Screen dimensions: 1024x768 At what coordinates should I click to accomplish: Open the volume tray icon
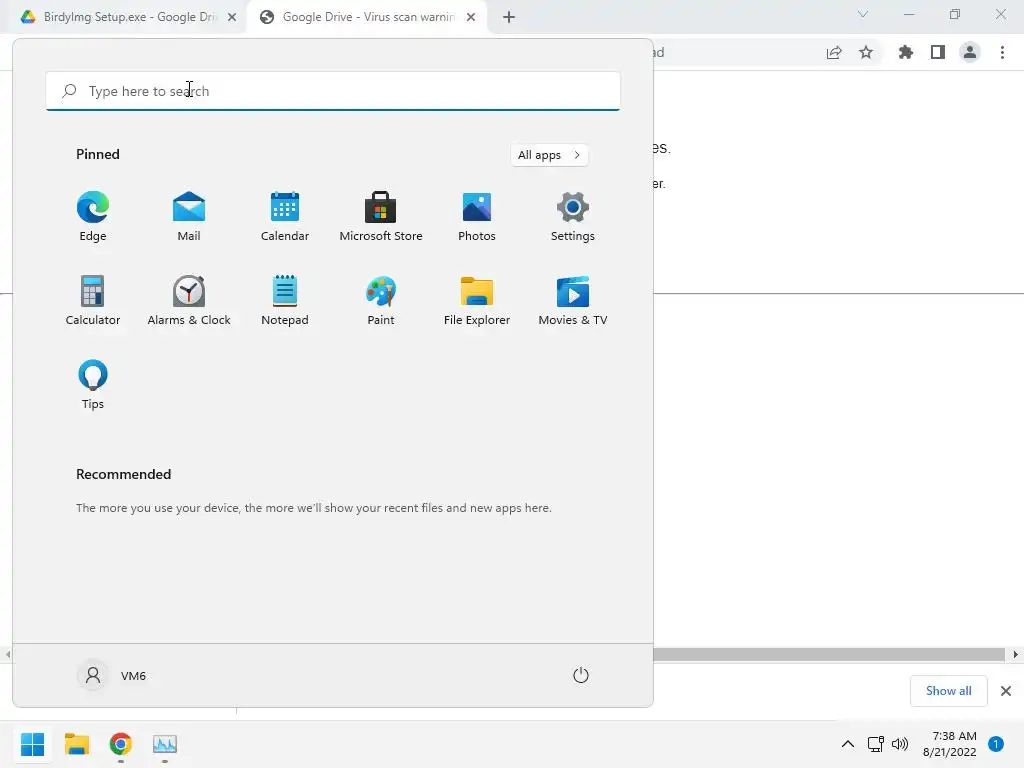[x=900, y=744]
